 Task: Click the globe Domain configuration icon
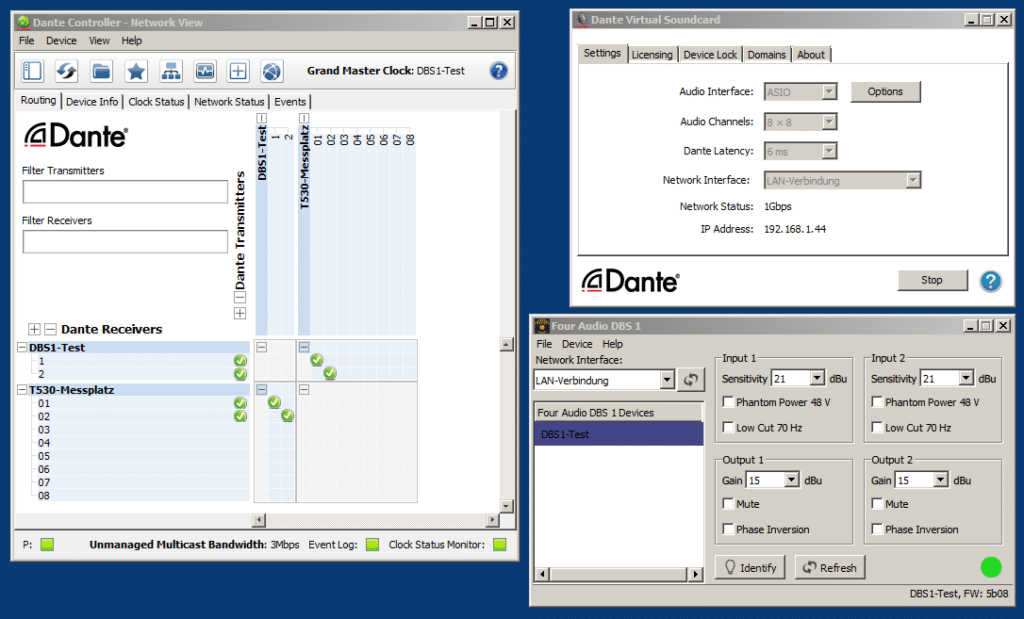point(272,71)
